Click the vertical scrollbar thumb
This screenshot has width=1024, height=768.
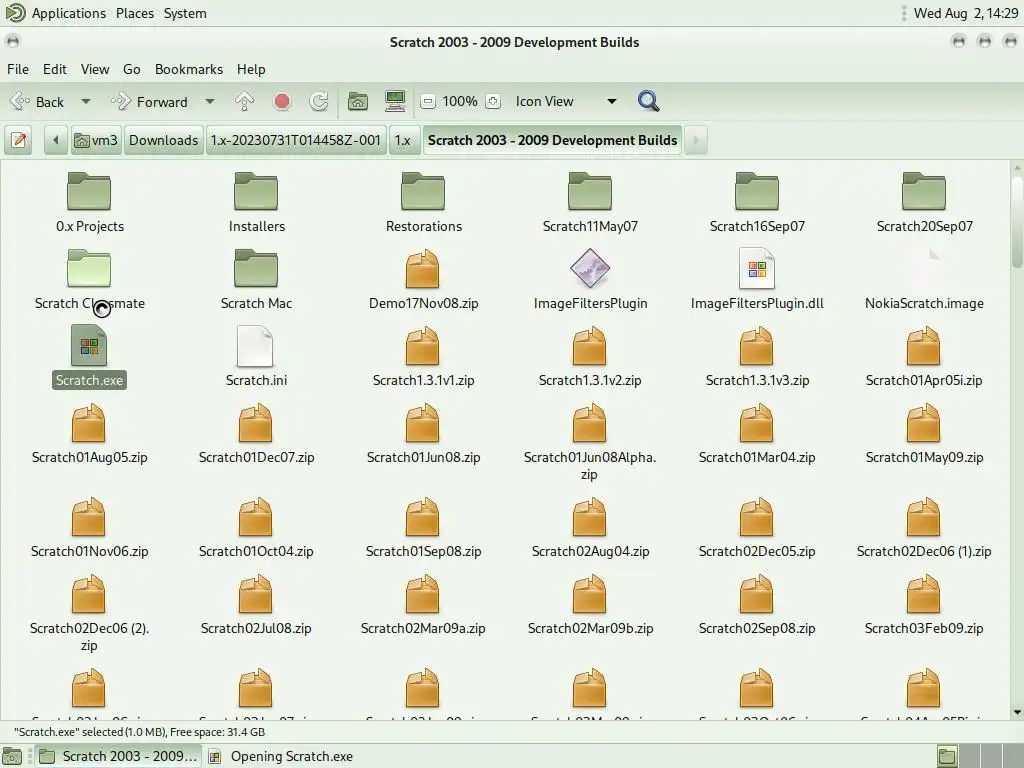(1017, 220)
